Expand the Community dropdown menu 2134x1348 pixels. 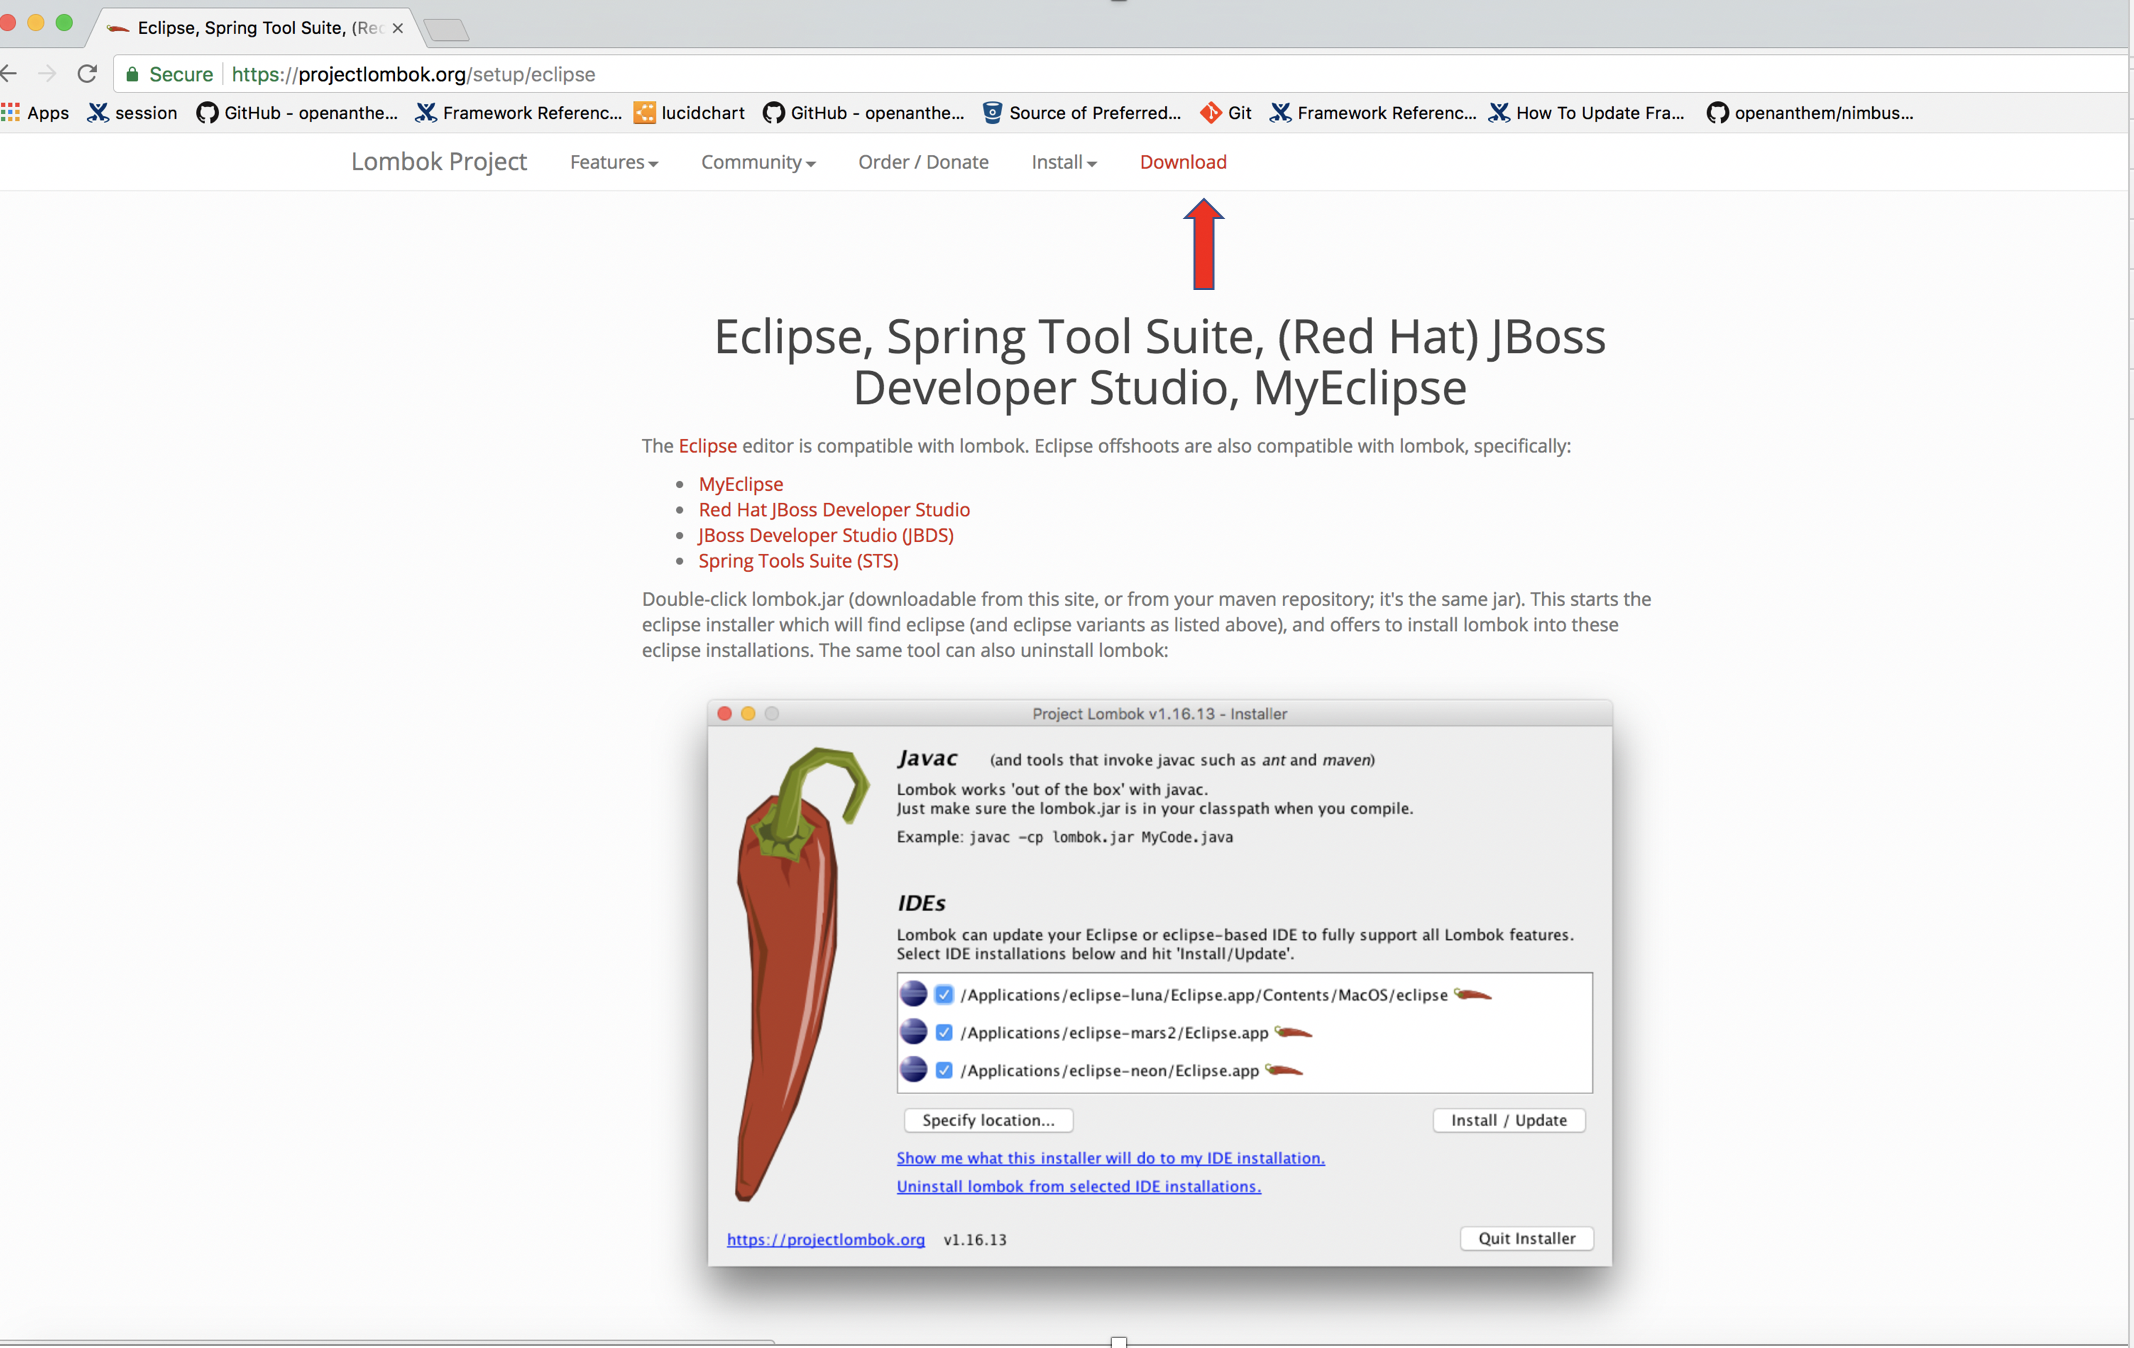[x=757, y=162]
